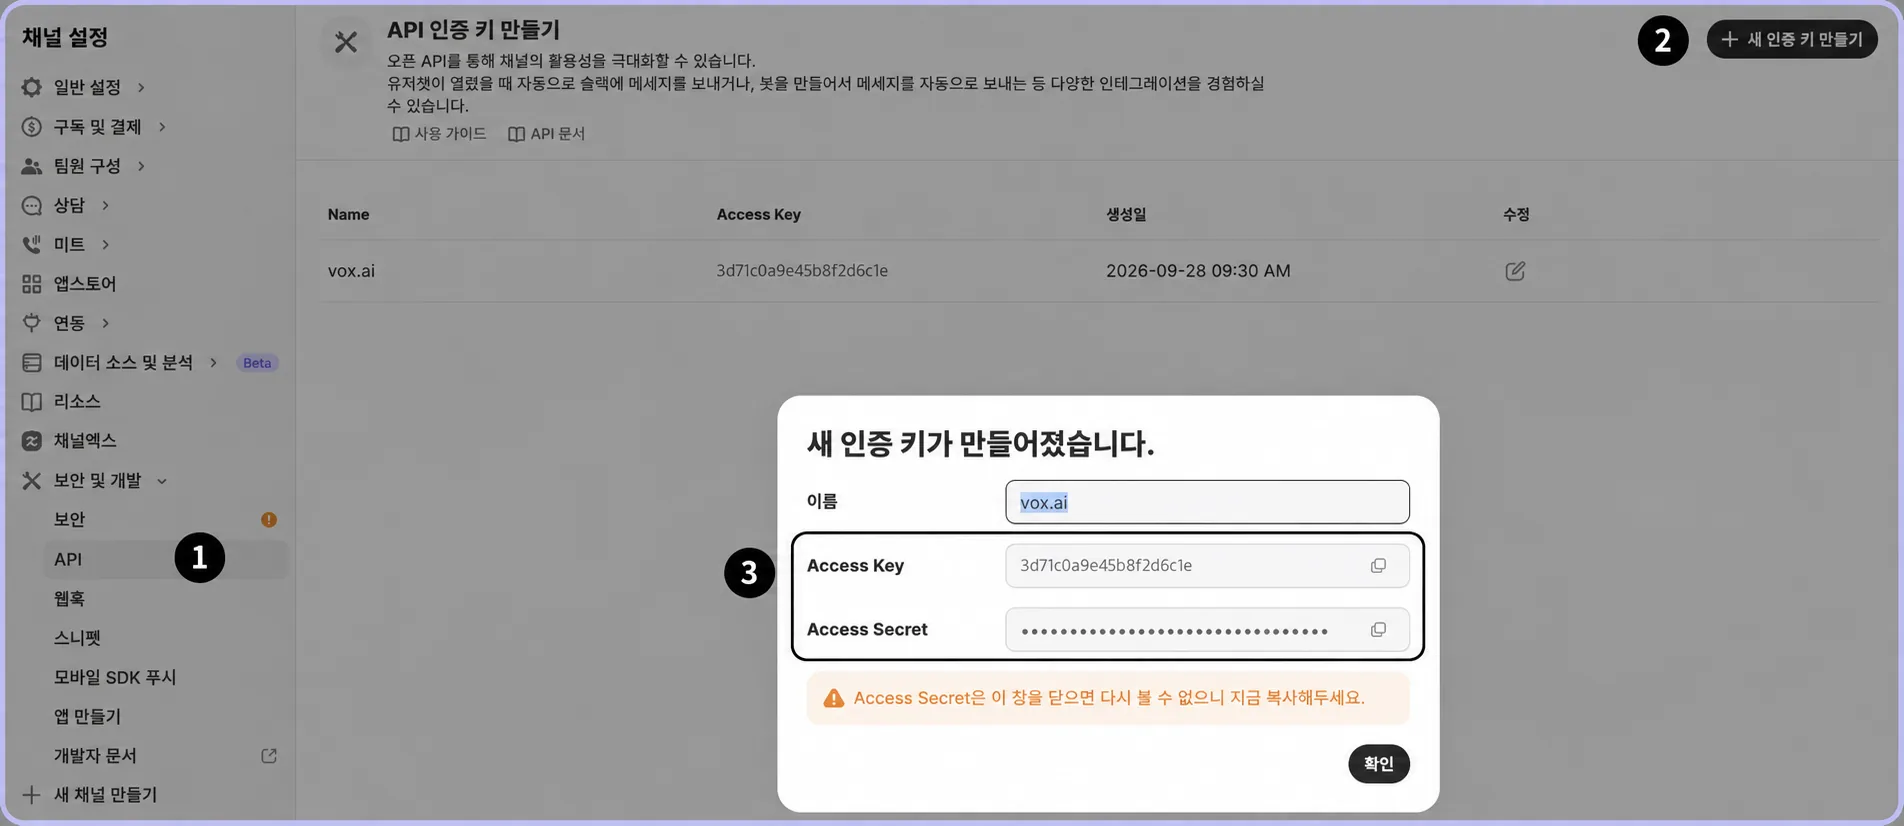Click the plus icon for 새 채널 만들기
1904x826 pixels.
32,795
